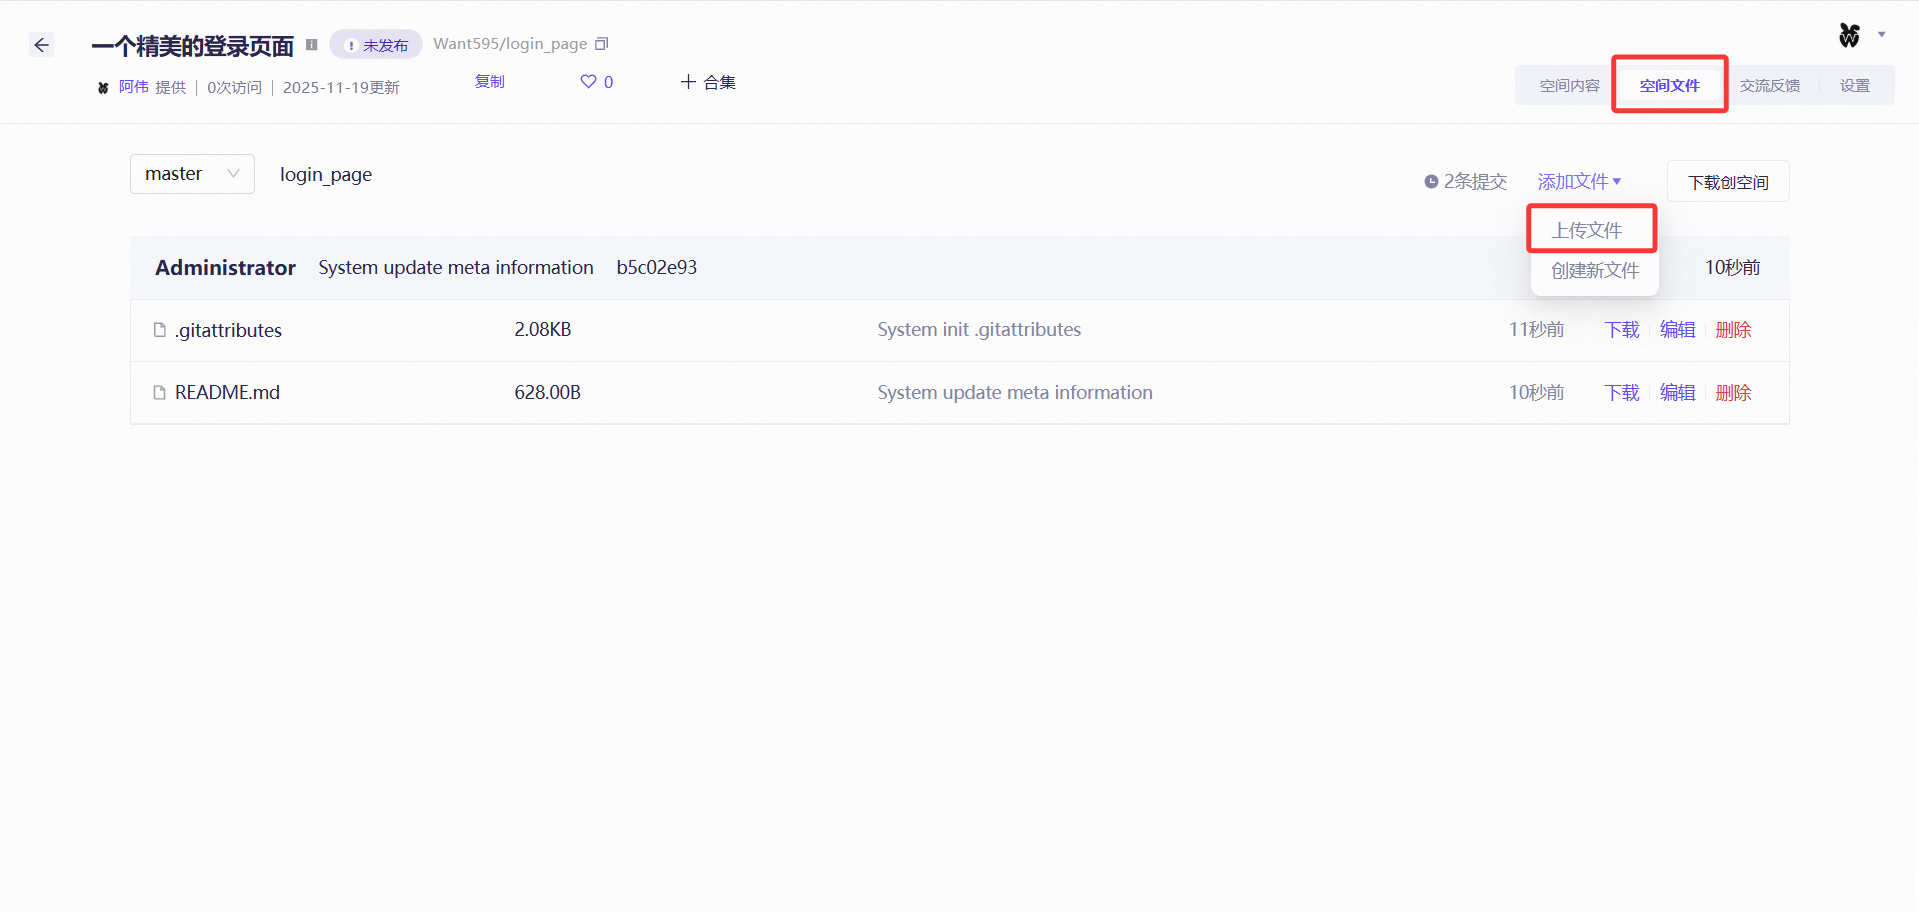Click the user avatar logo at top right
This screenshot has width=1919, height=912.
click(x=1847, y=34)
